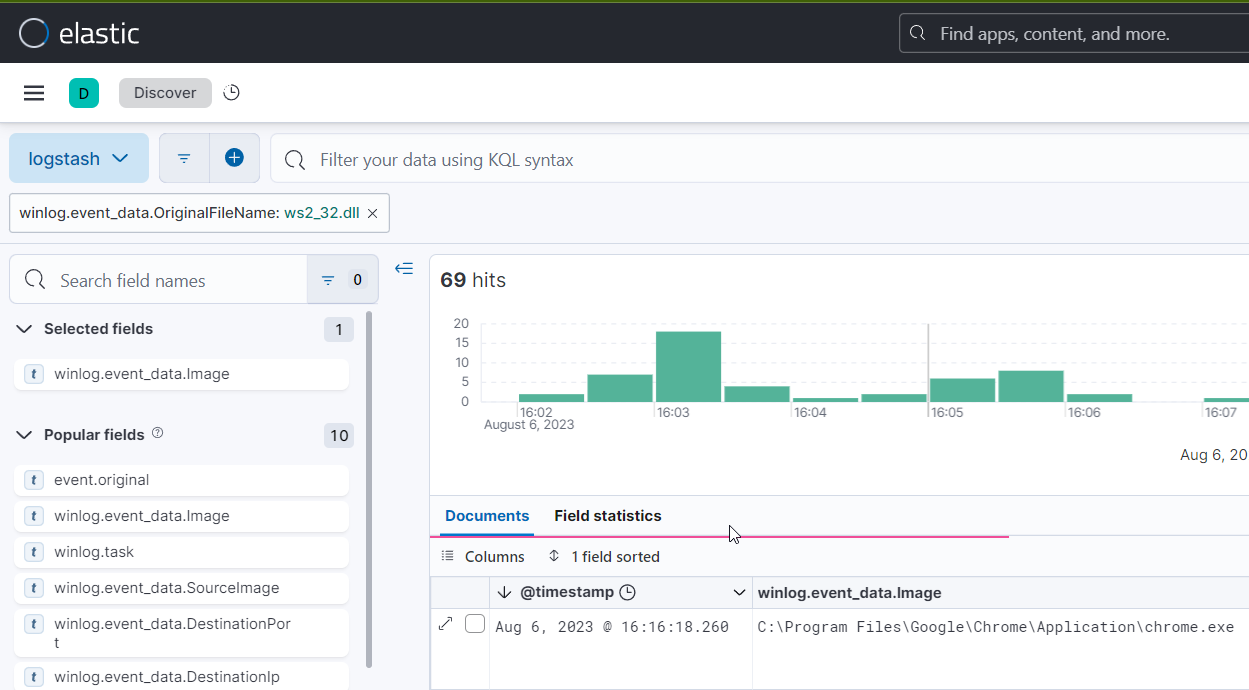Collapse the Popular fields section

pos(23,434)
